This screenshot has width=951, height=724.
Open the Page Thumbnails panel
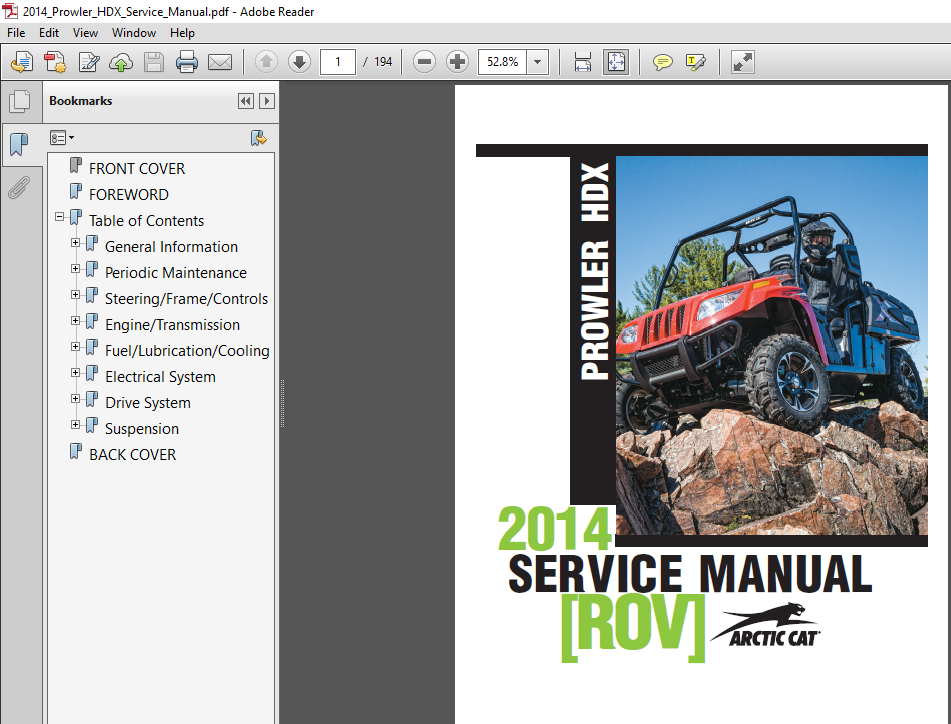[x=20, y=101]
